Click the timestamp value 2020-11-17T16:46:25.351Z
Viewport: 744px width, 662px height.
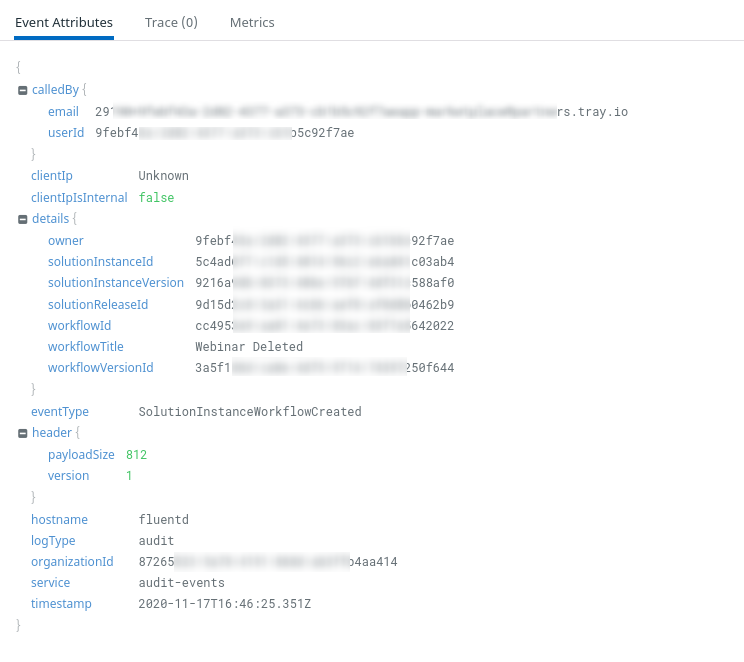click(223, 604)
